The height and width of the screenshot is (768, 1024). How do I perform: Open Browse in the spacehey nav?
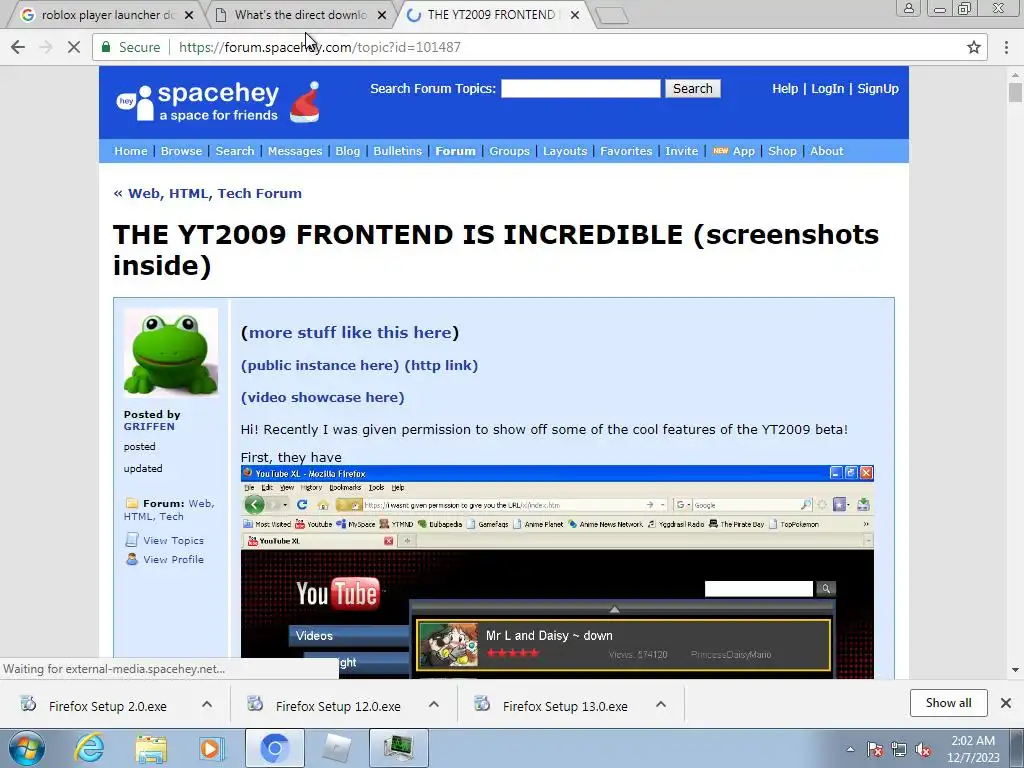[181, 151]
